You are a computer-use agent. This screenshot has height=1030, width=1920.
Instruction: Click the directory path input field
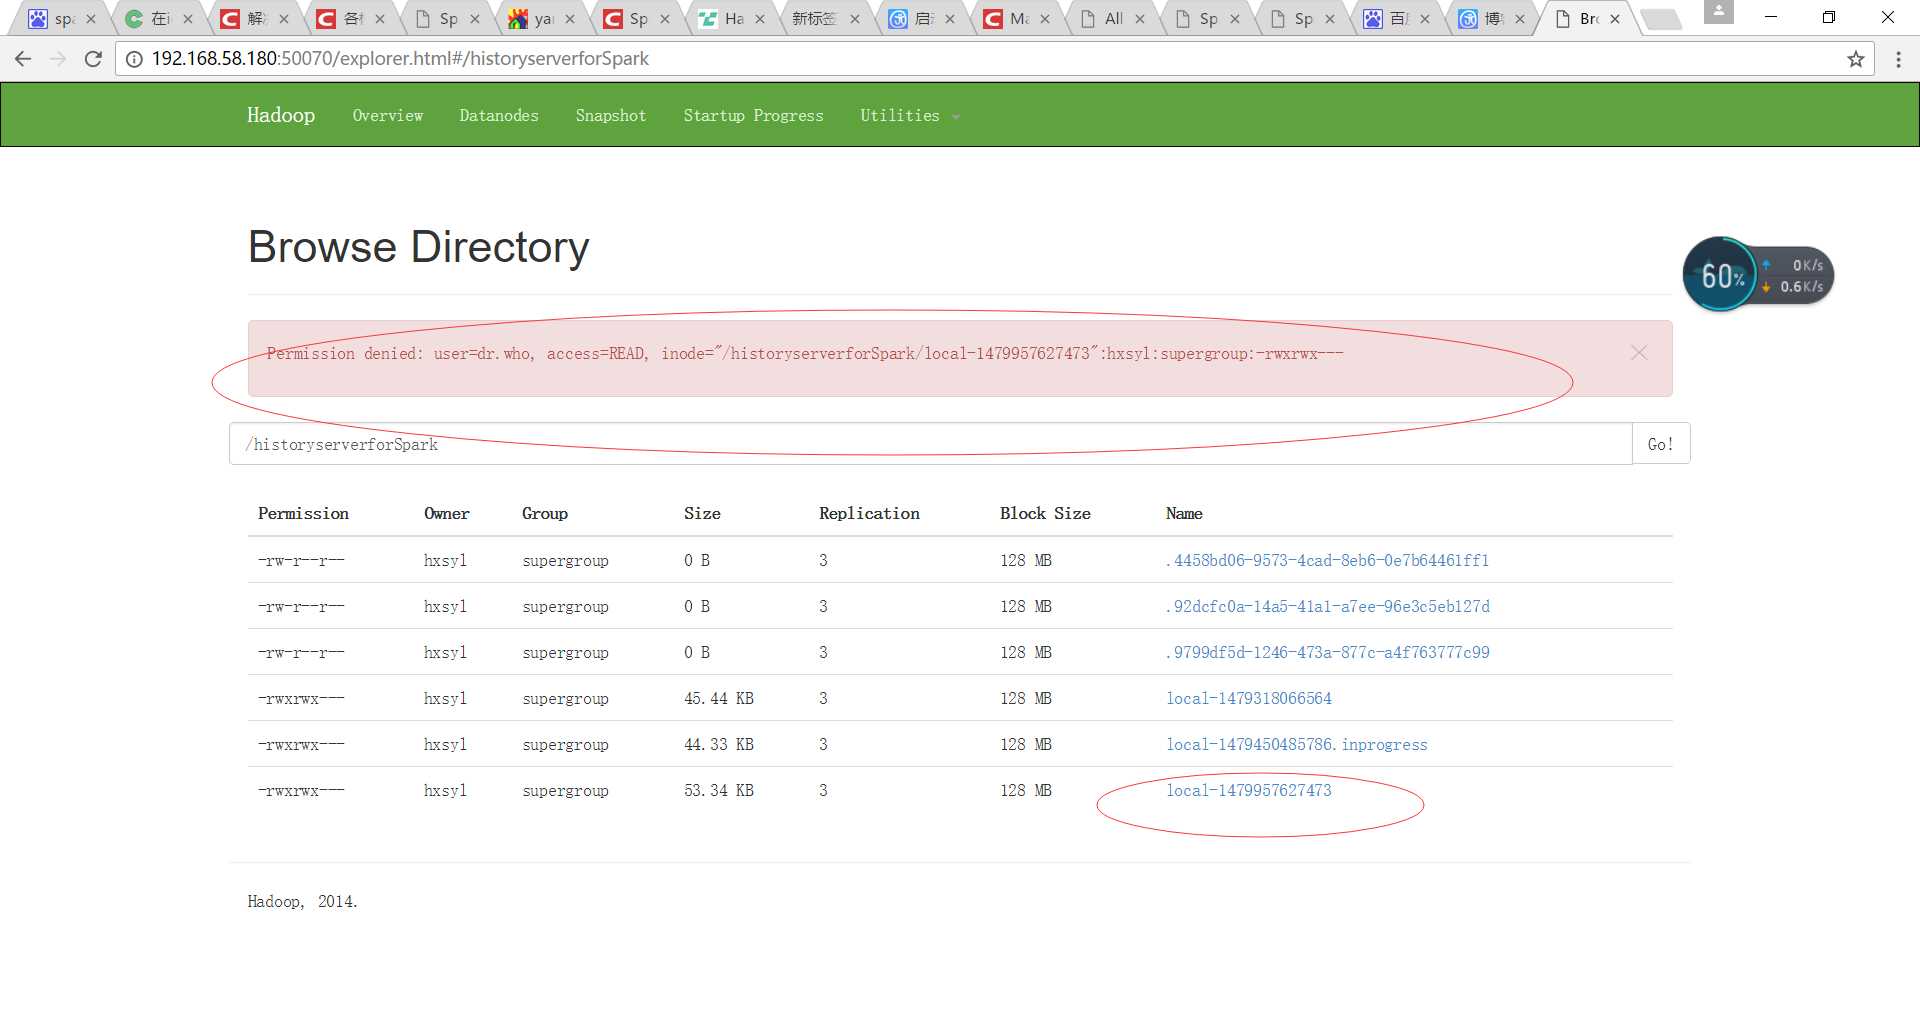click(930, 444)
